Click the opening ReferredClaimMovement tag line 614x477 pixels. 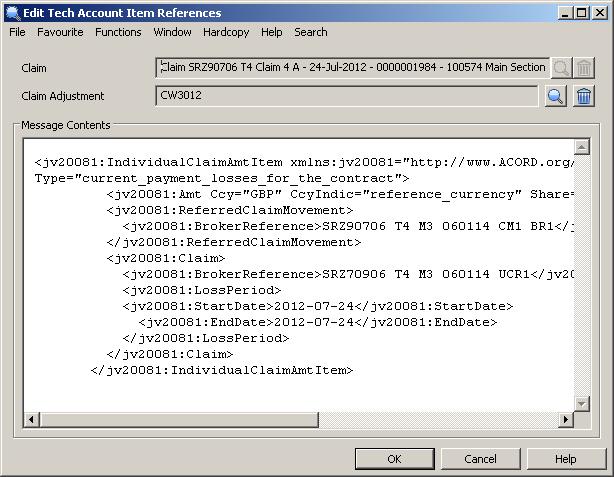[x=230, y=211]
